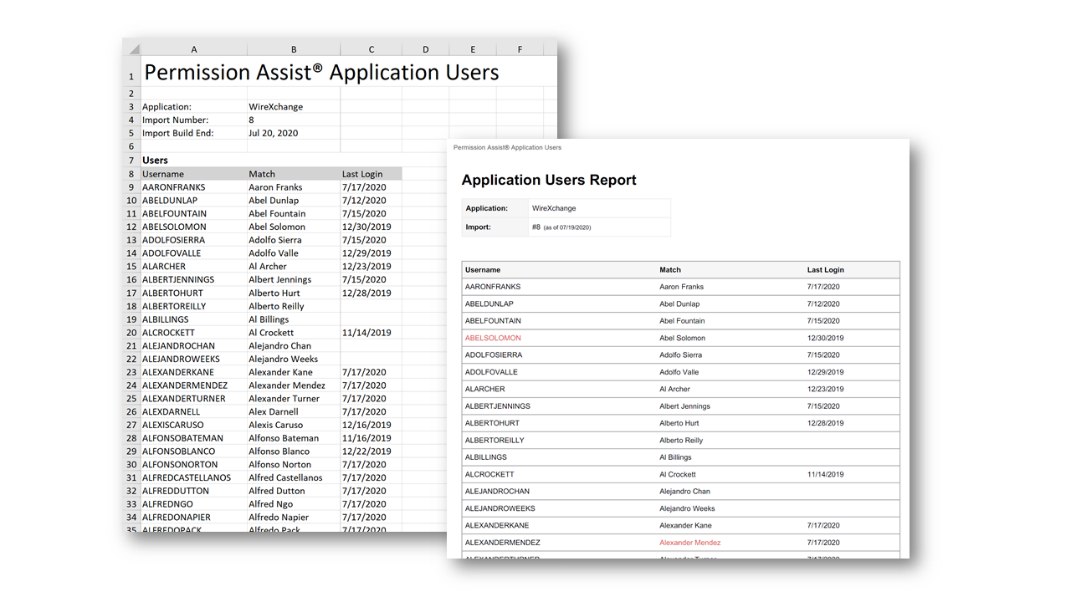Select row 1 header beside the title

pos(131,76)
